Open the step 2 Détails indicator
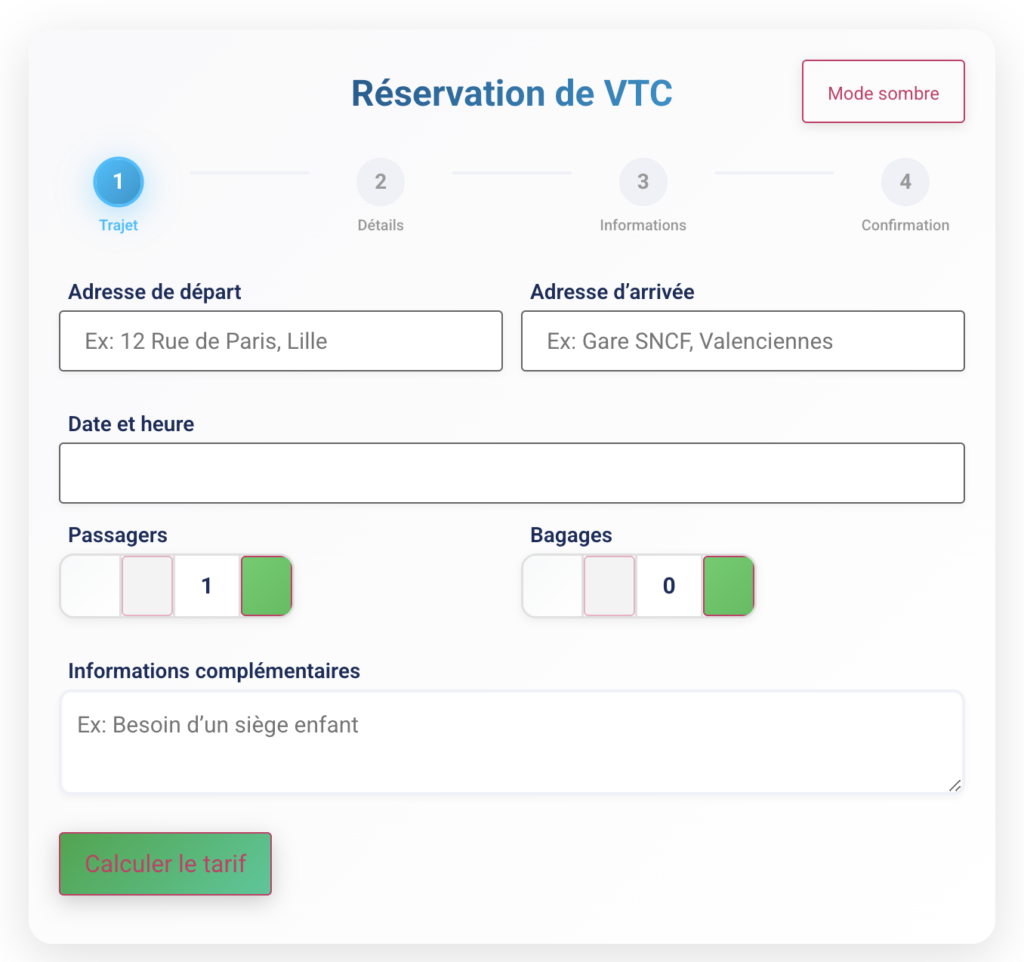 click(380, 182)
